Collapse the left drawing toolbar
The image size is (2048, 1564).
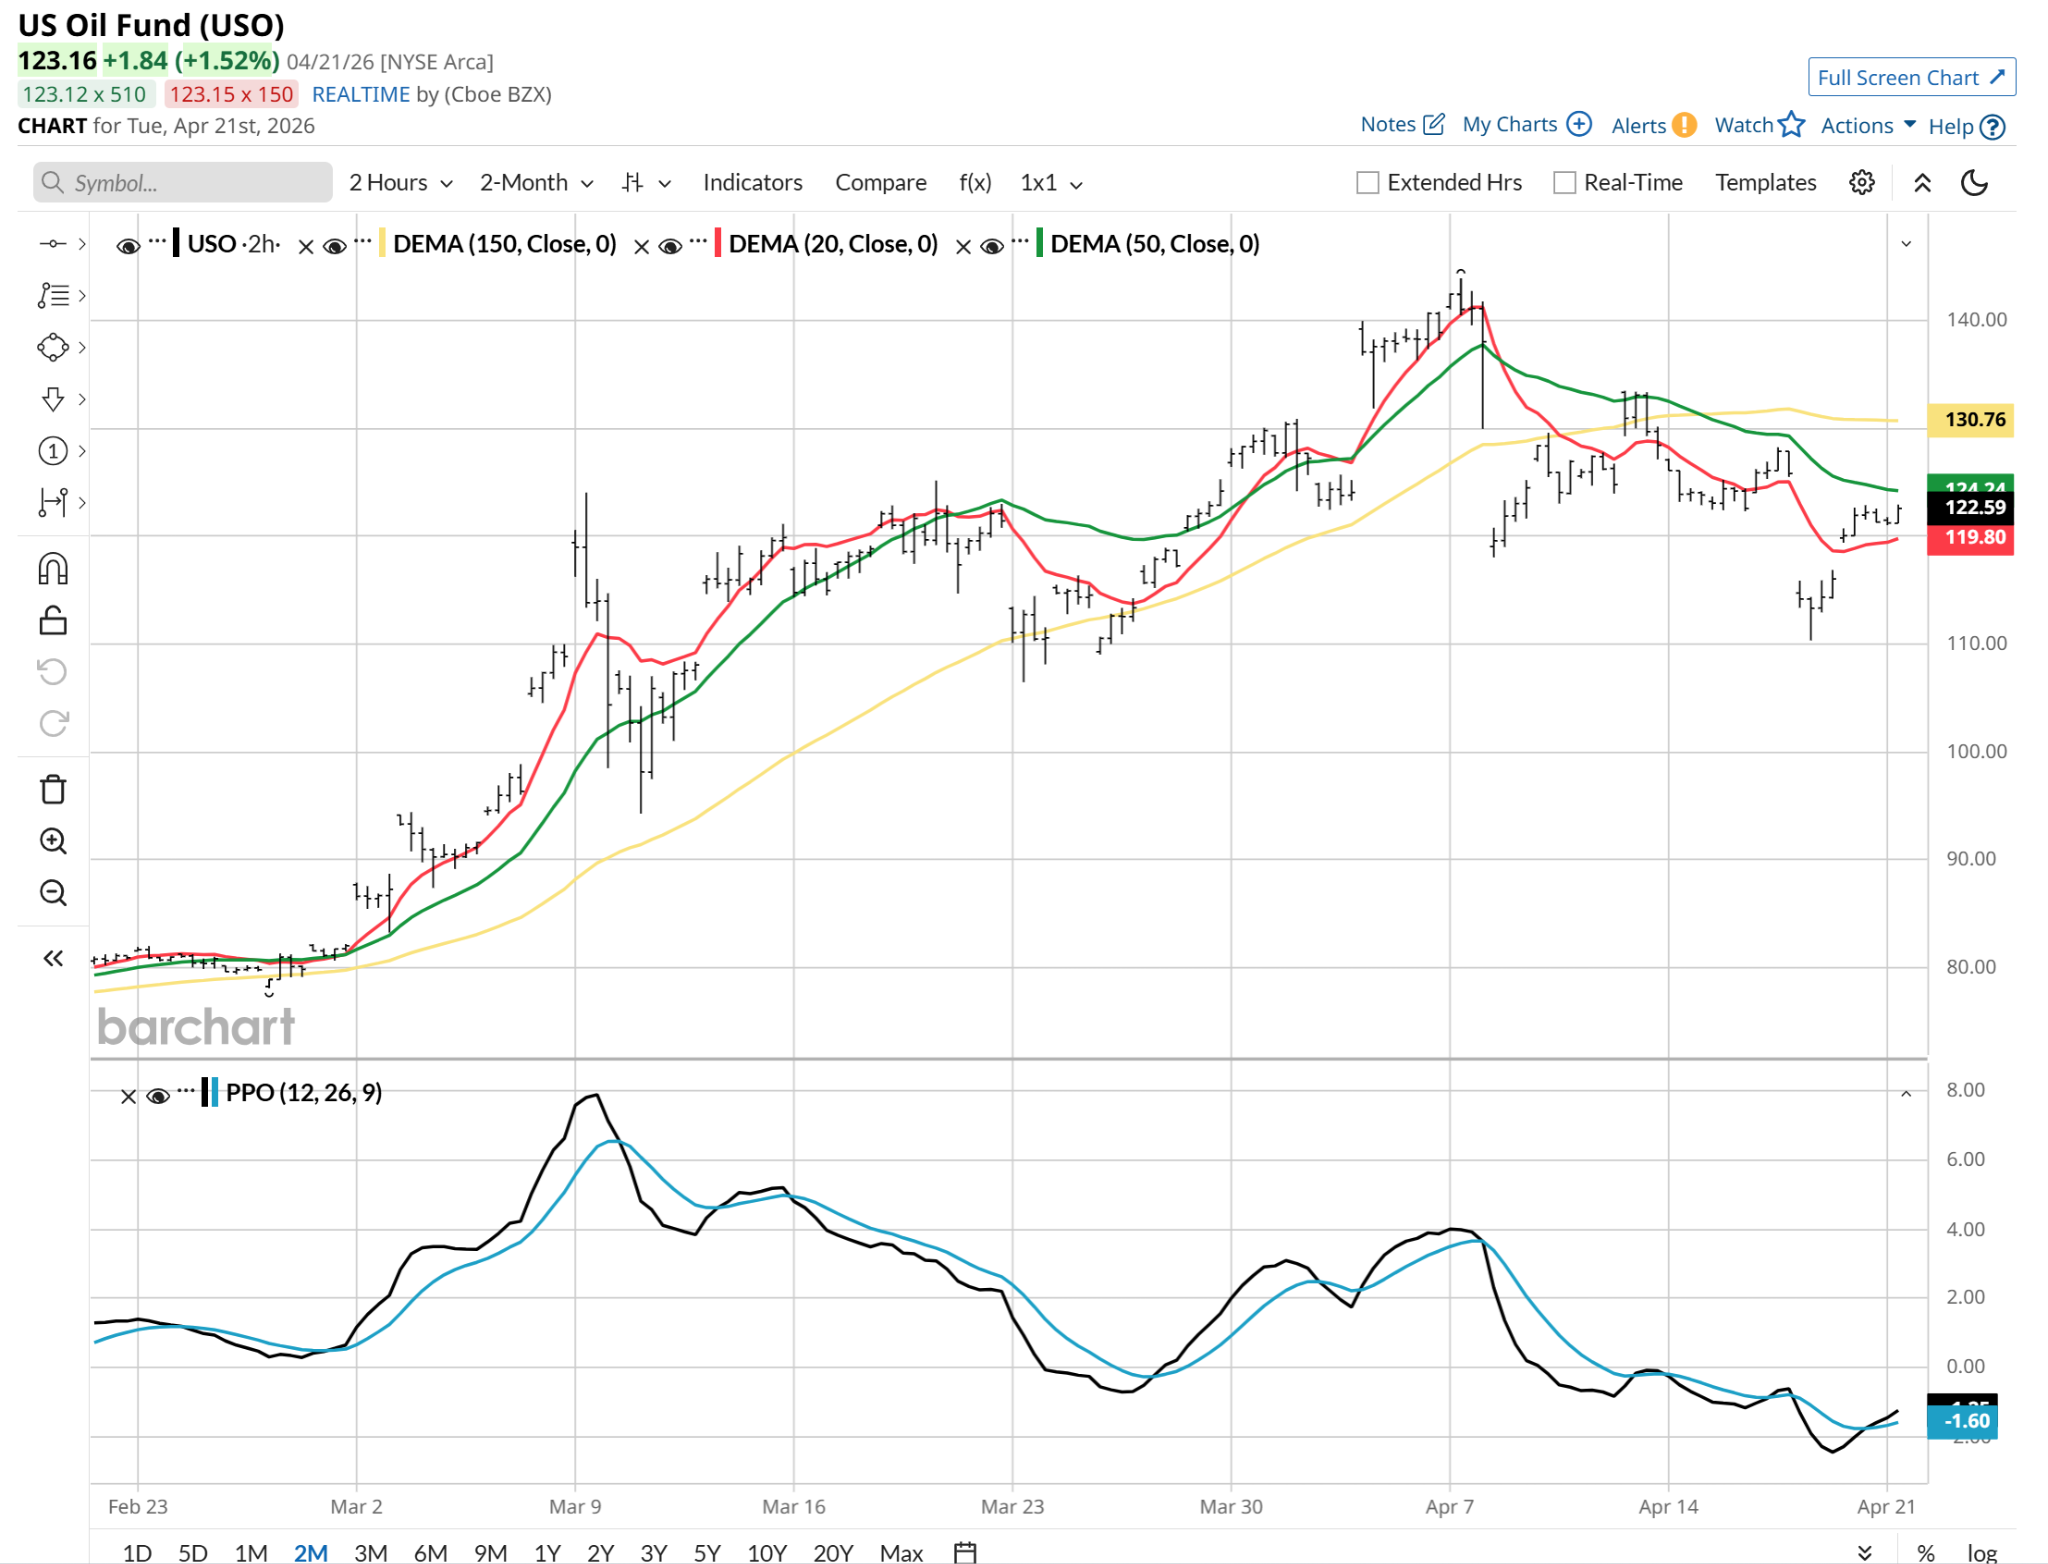pyautogui.click(x=53, y=959)
